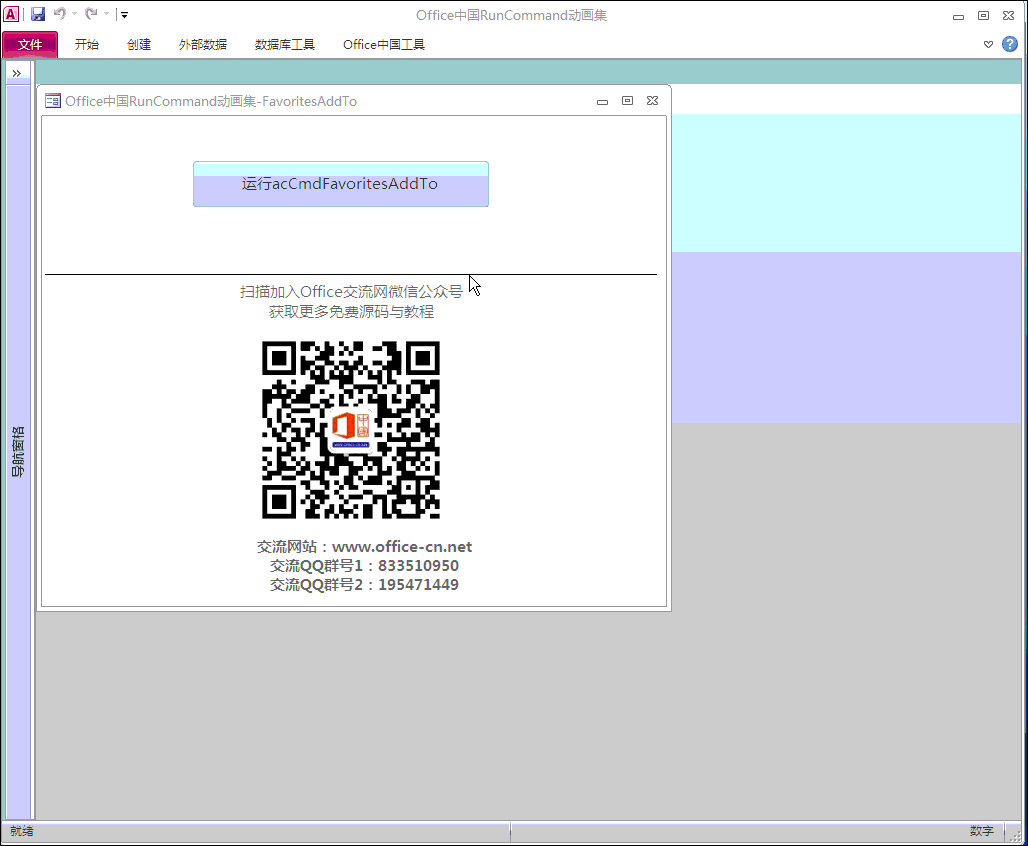
Task: Expand the navigation pane with double chevron
Action: tap(17, 73)
